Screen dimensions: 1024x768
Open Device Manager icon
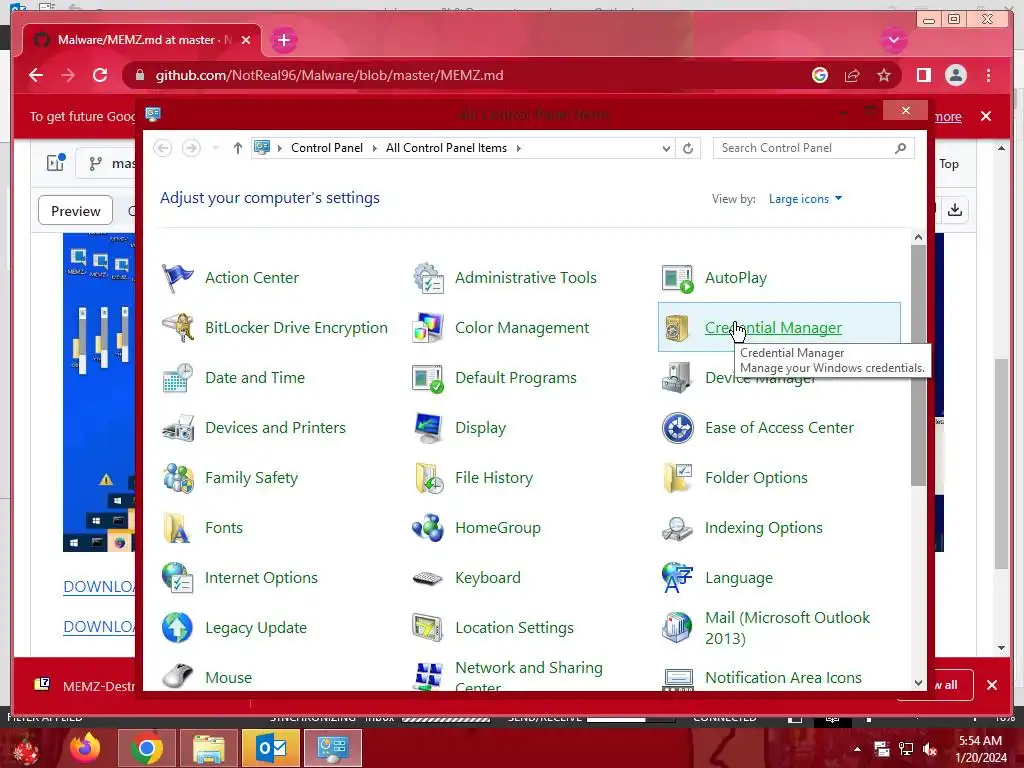[x=677, y=378]
